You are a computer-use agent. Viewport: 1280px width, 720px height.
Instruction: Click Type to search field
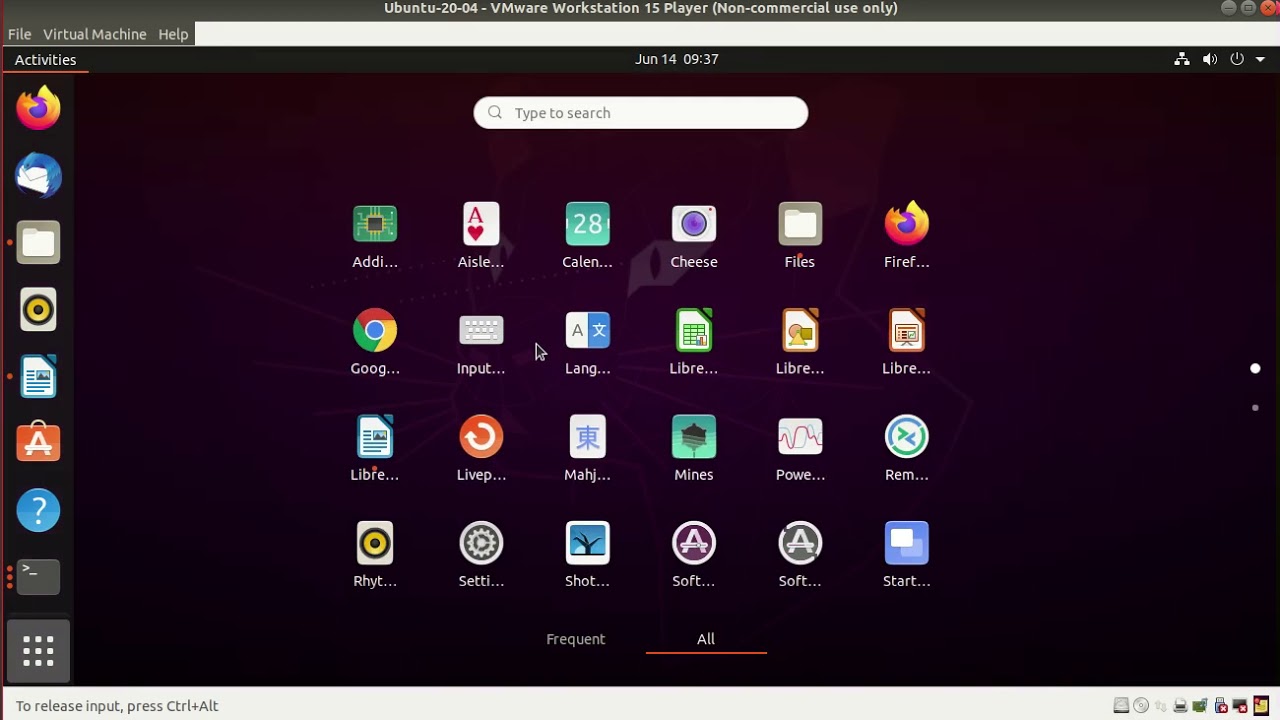641,113
